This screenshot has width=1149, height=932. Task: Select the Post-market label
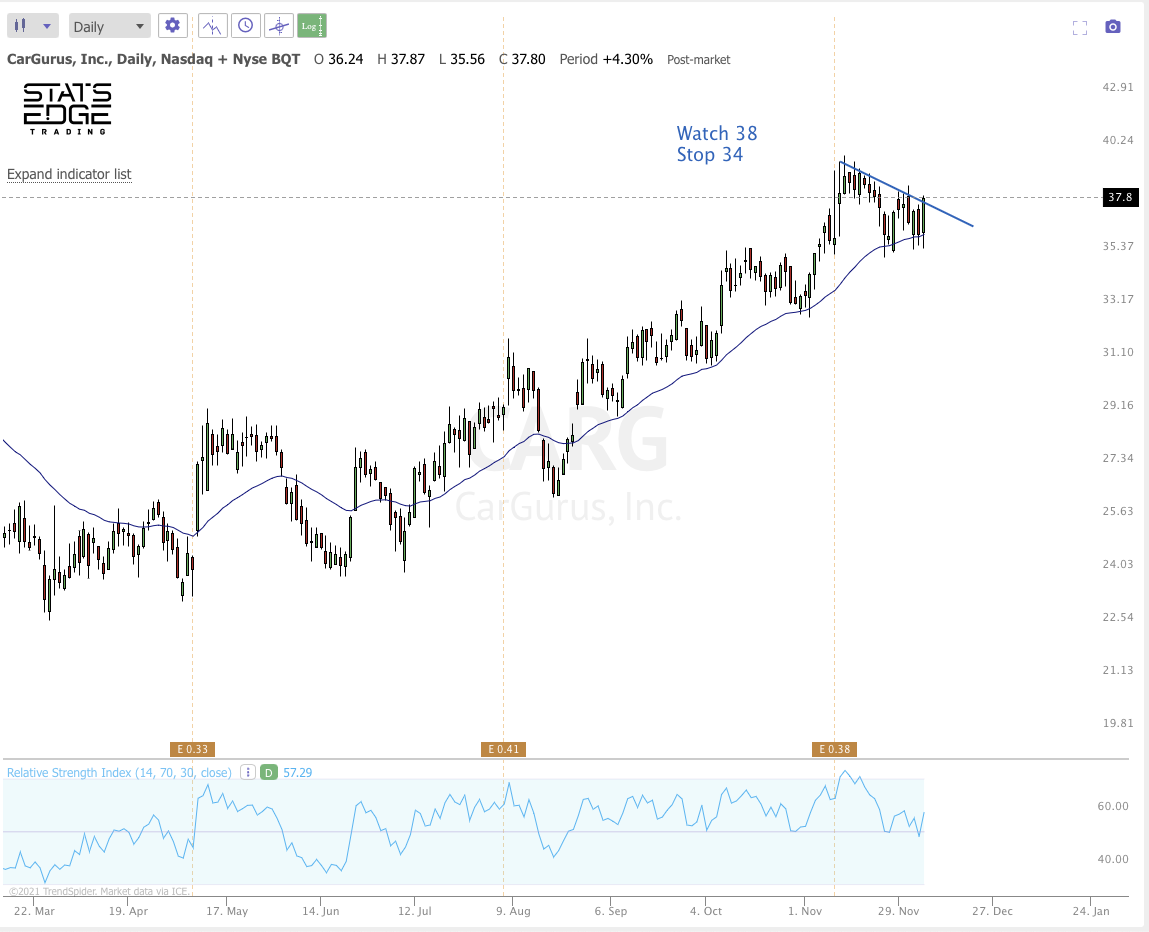pos(698,60)
